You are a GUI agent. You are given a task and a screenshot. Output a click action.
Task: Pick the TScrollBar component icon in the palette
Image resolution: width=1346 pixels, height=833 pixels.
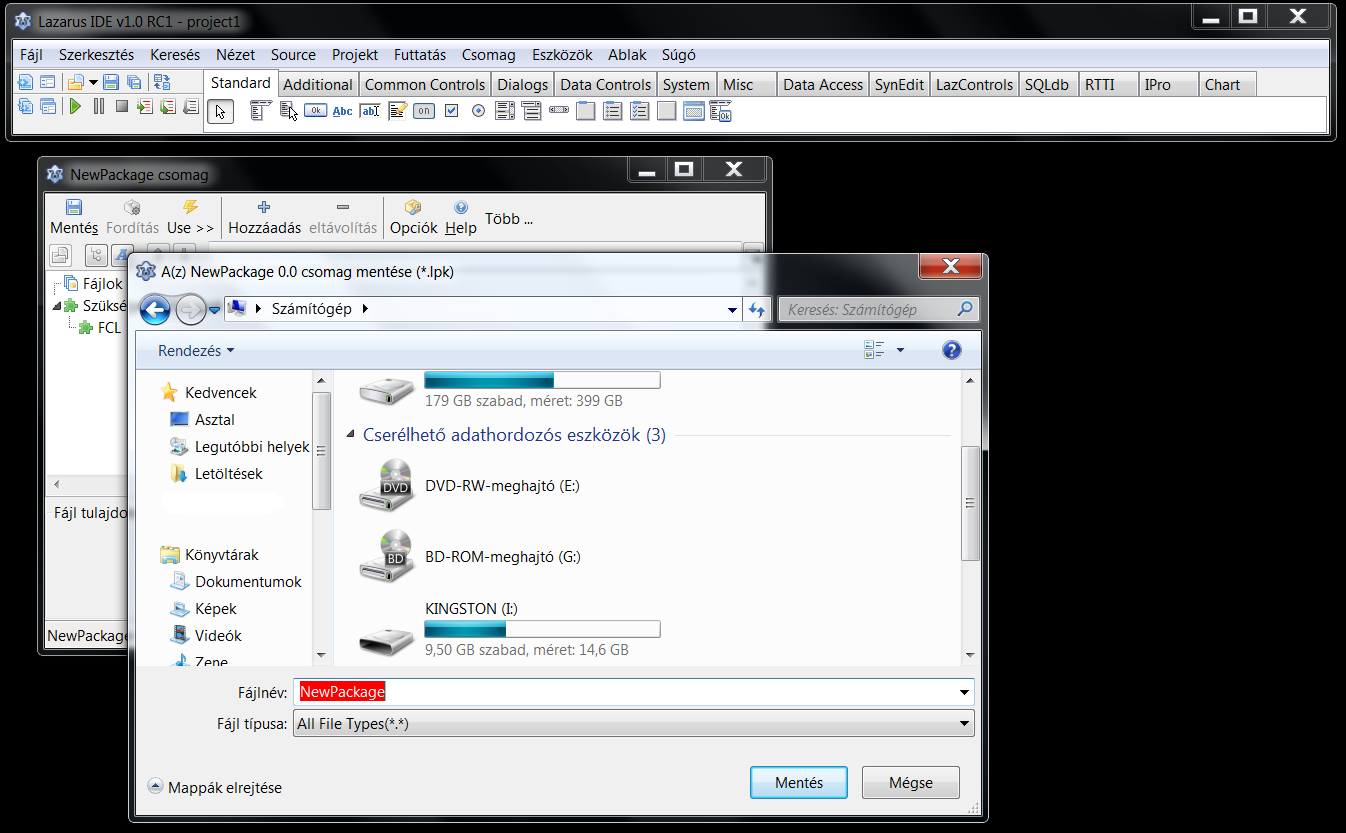(559, 110)
